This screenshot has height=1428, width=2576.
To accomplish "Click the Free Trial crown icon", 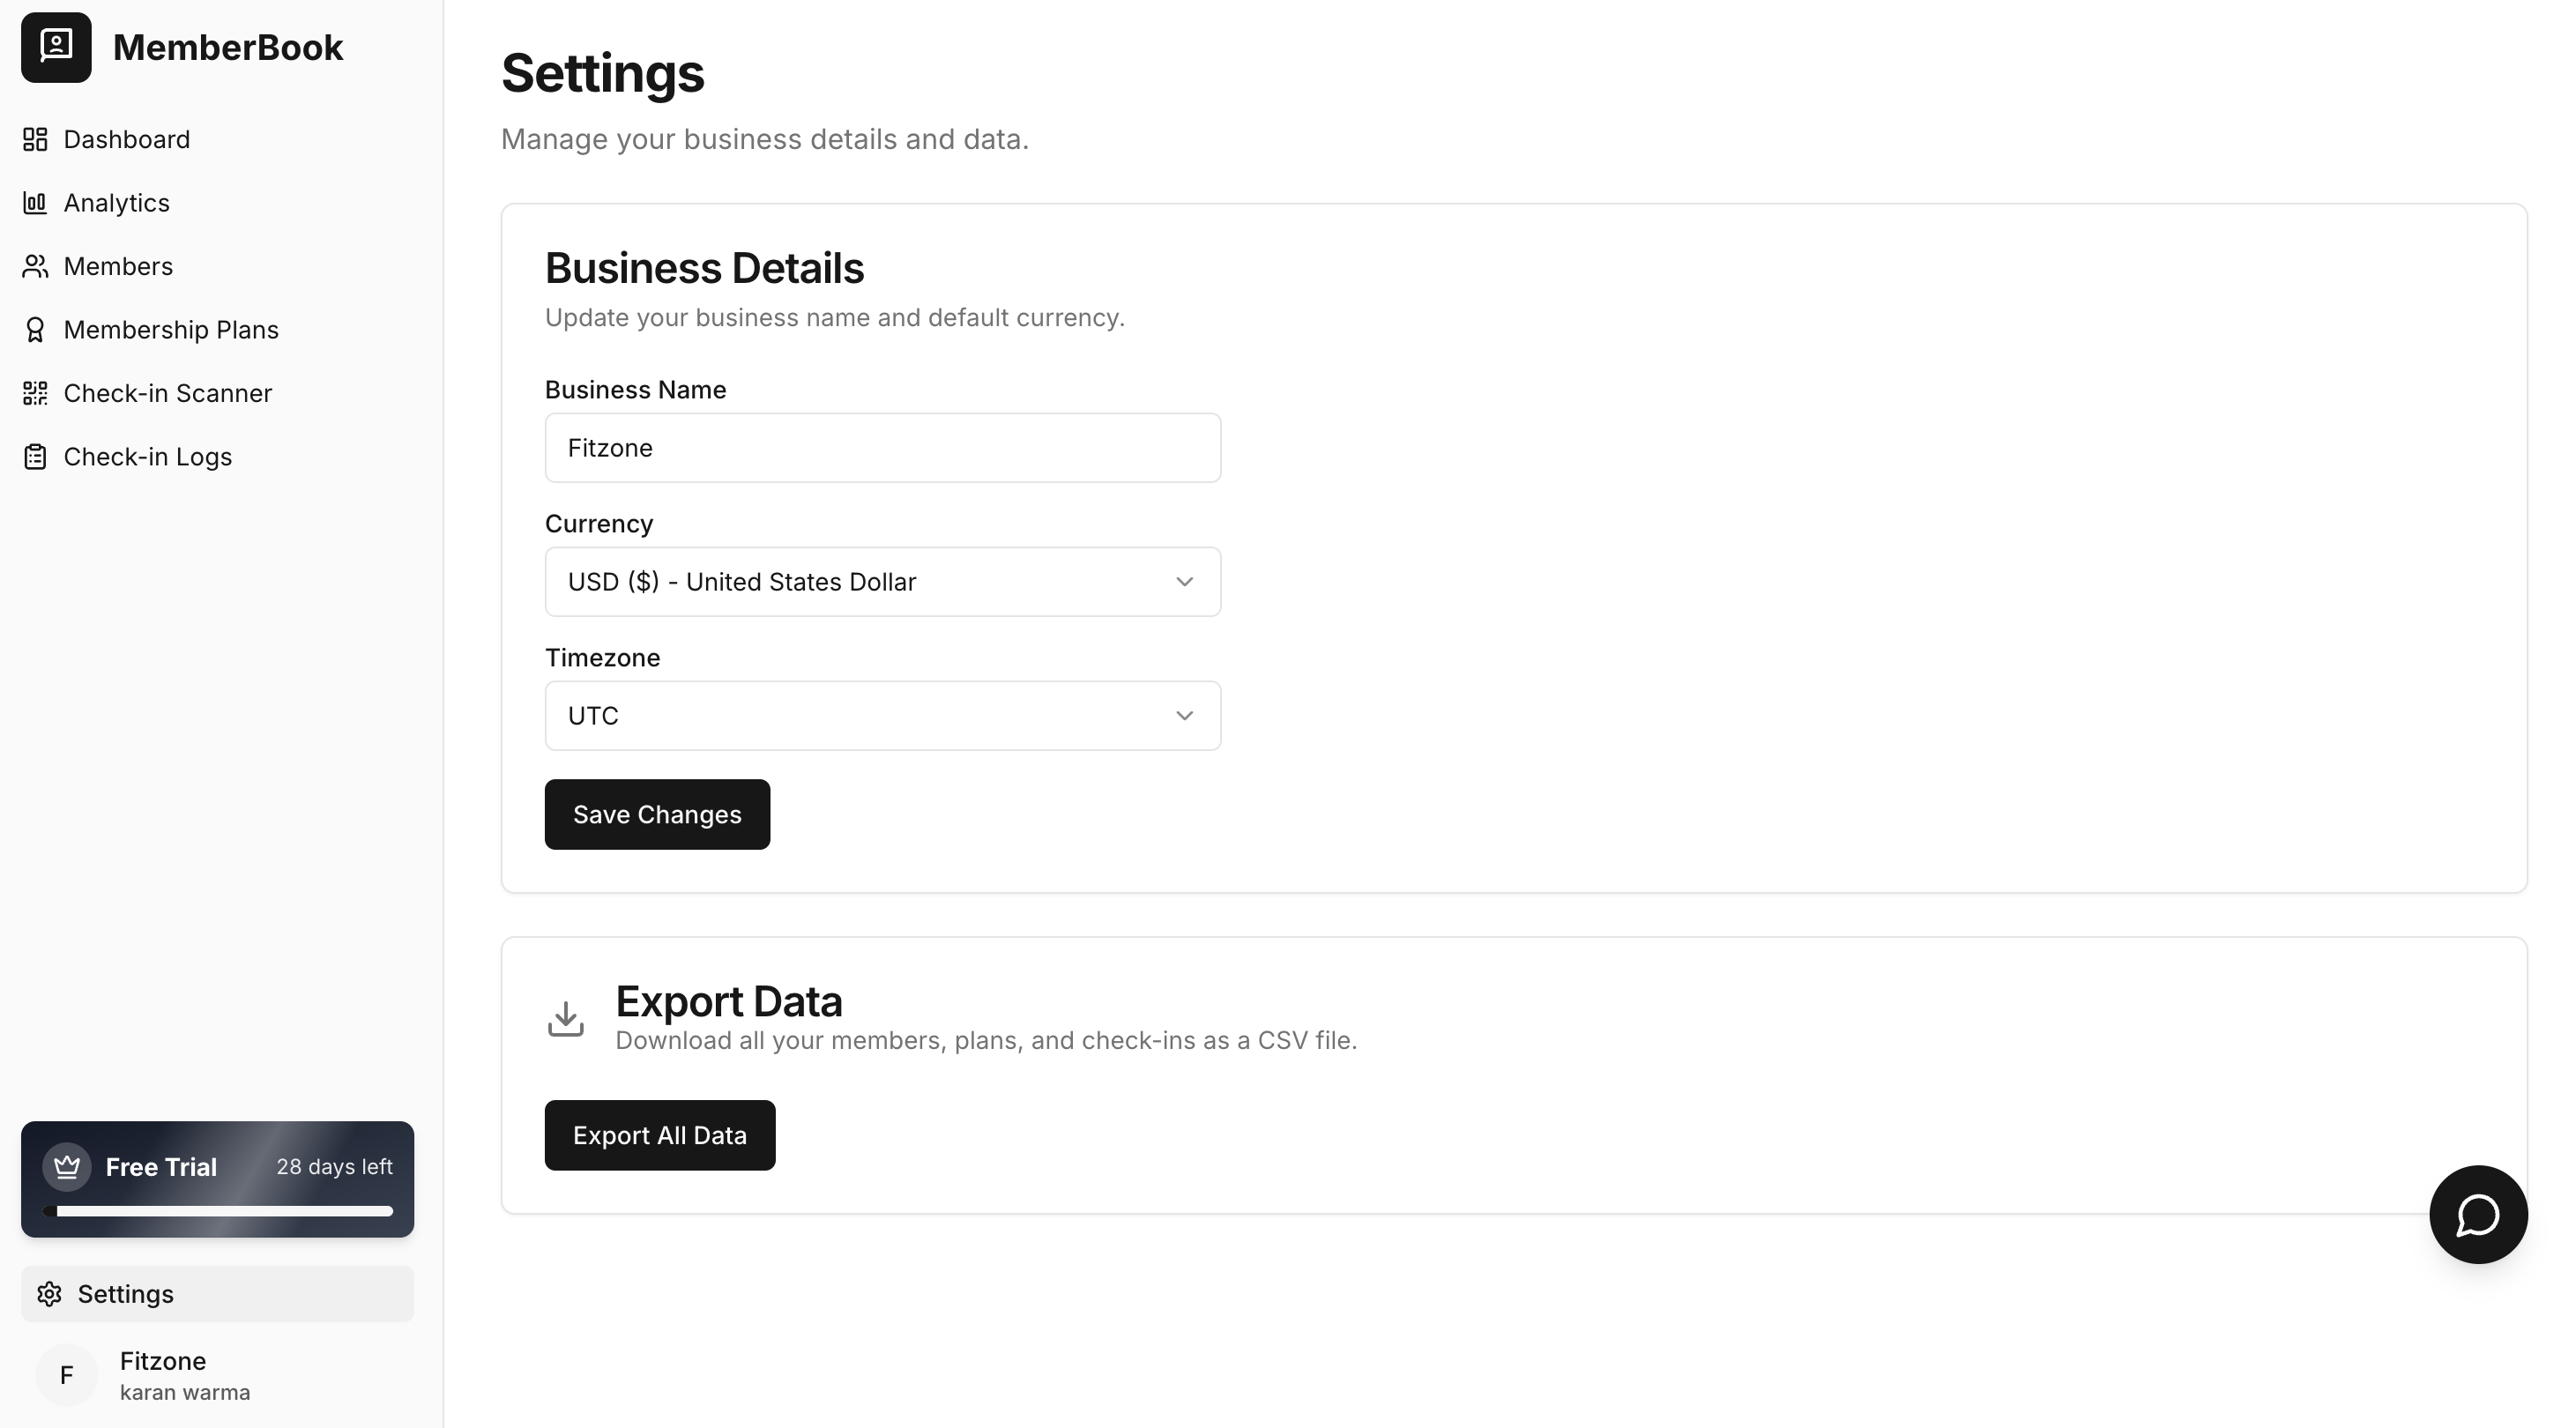I will click(x=67, y=1166).
